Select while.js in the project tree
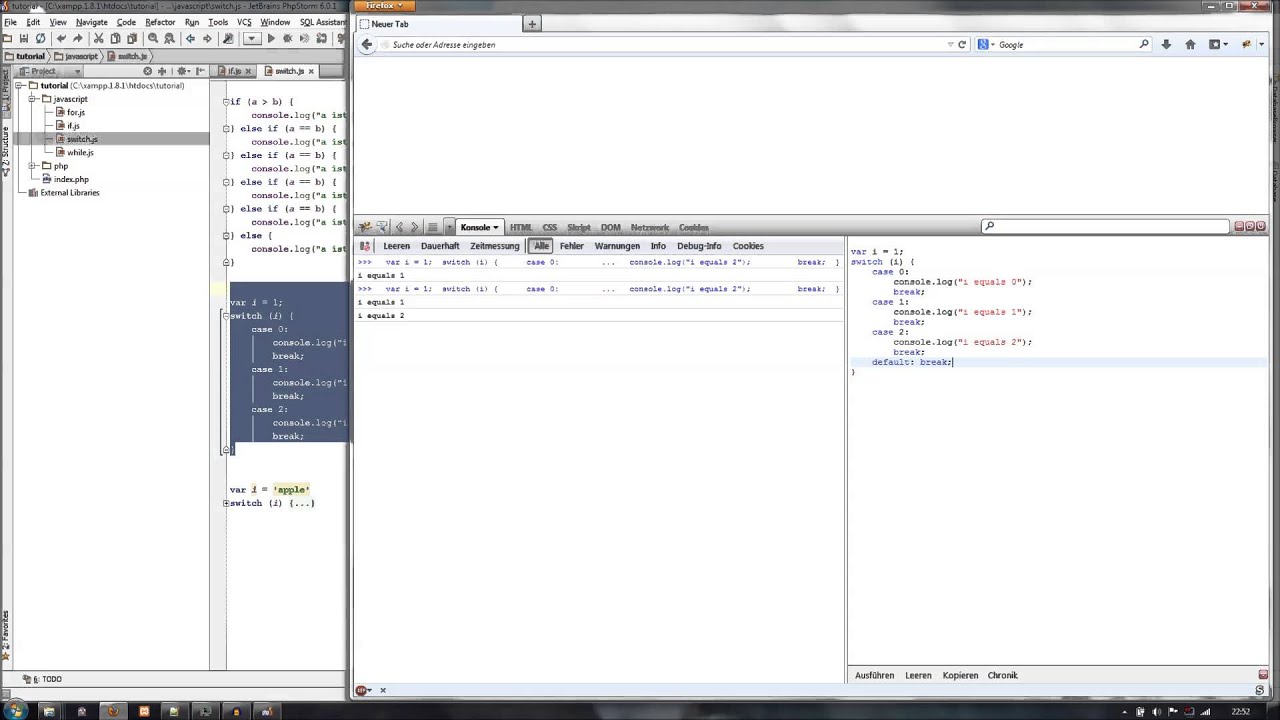 coord(74,152)
